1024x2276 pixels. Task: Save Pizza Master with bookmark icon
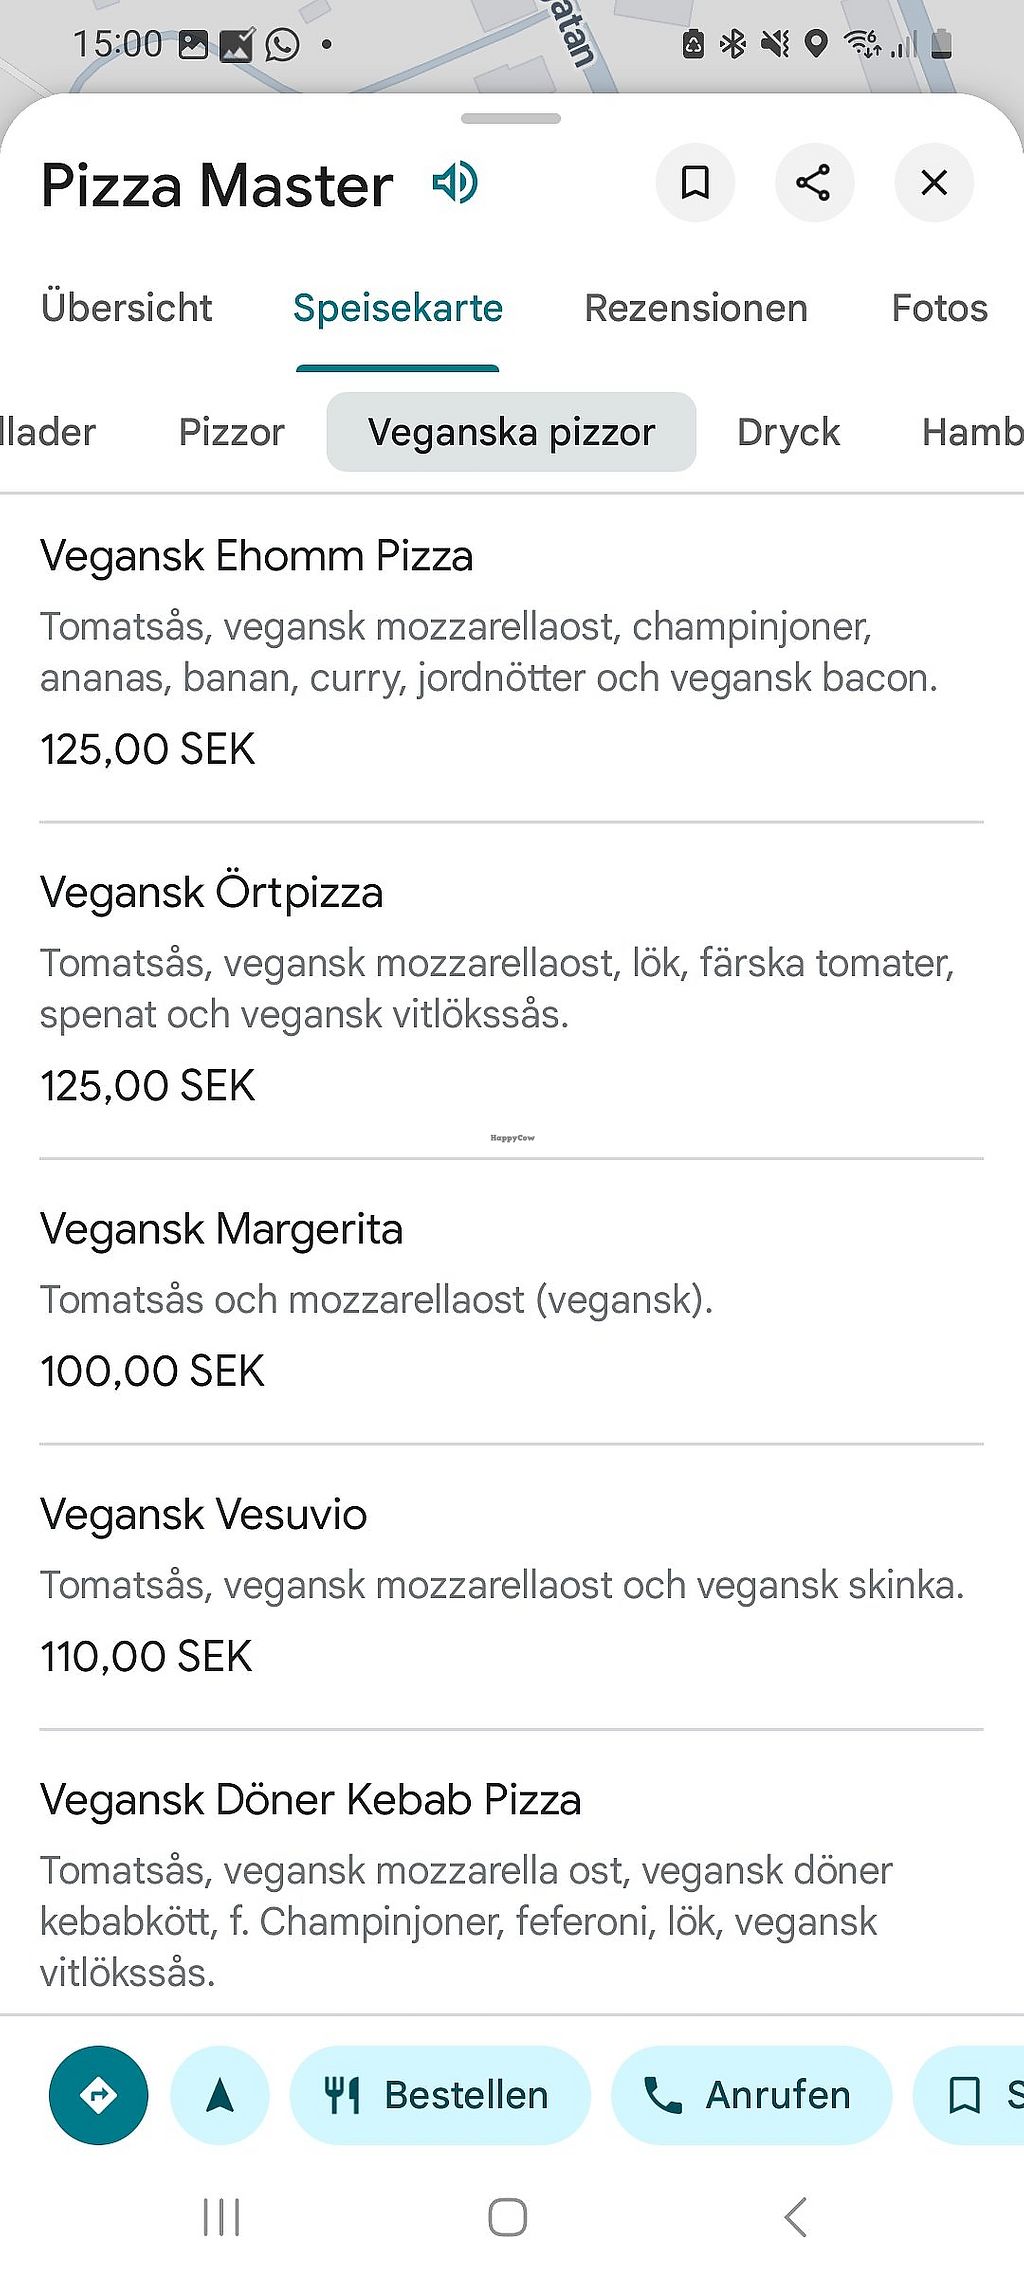pos(695,183)
